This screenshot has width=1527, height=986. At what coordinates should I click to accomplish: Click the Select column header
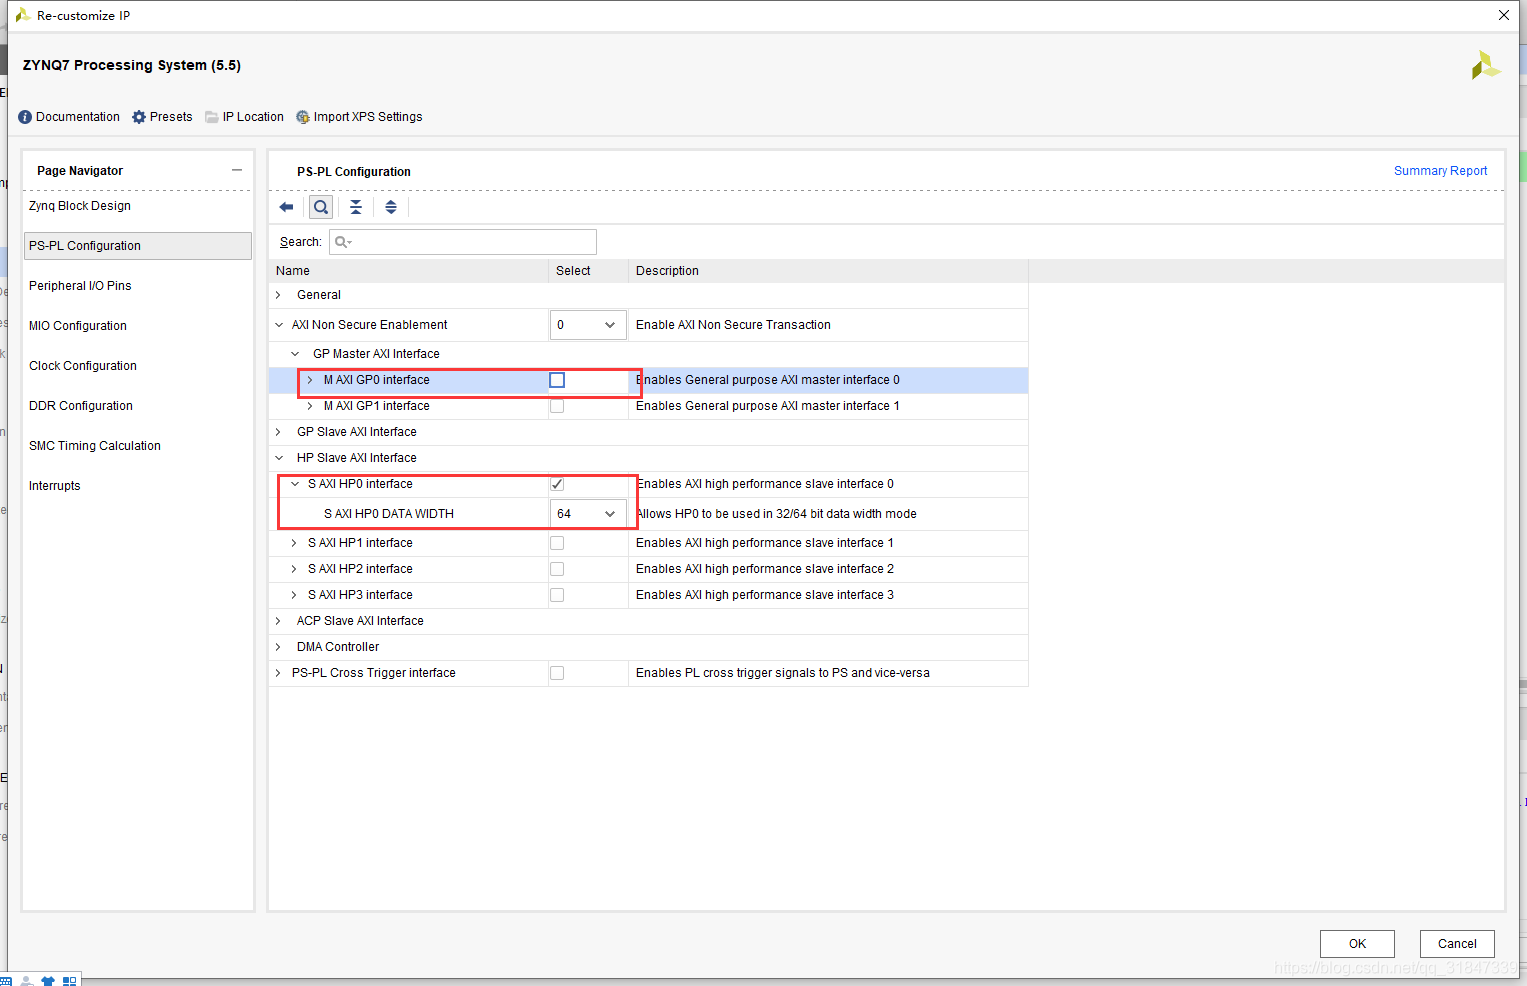588,271
